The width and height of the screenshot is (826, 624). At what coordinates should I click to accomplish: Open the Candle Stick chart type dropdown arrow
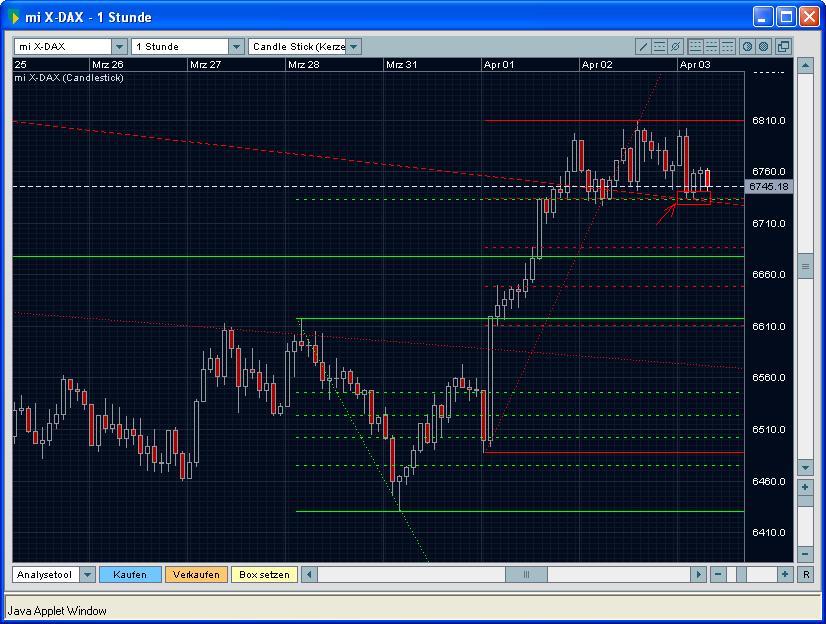click(x=353, y=46)
